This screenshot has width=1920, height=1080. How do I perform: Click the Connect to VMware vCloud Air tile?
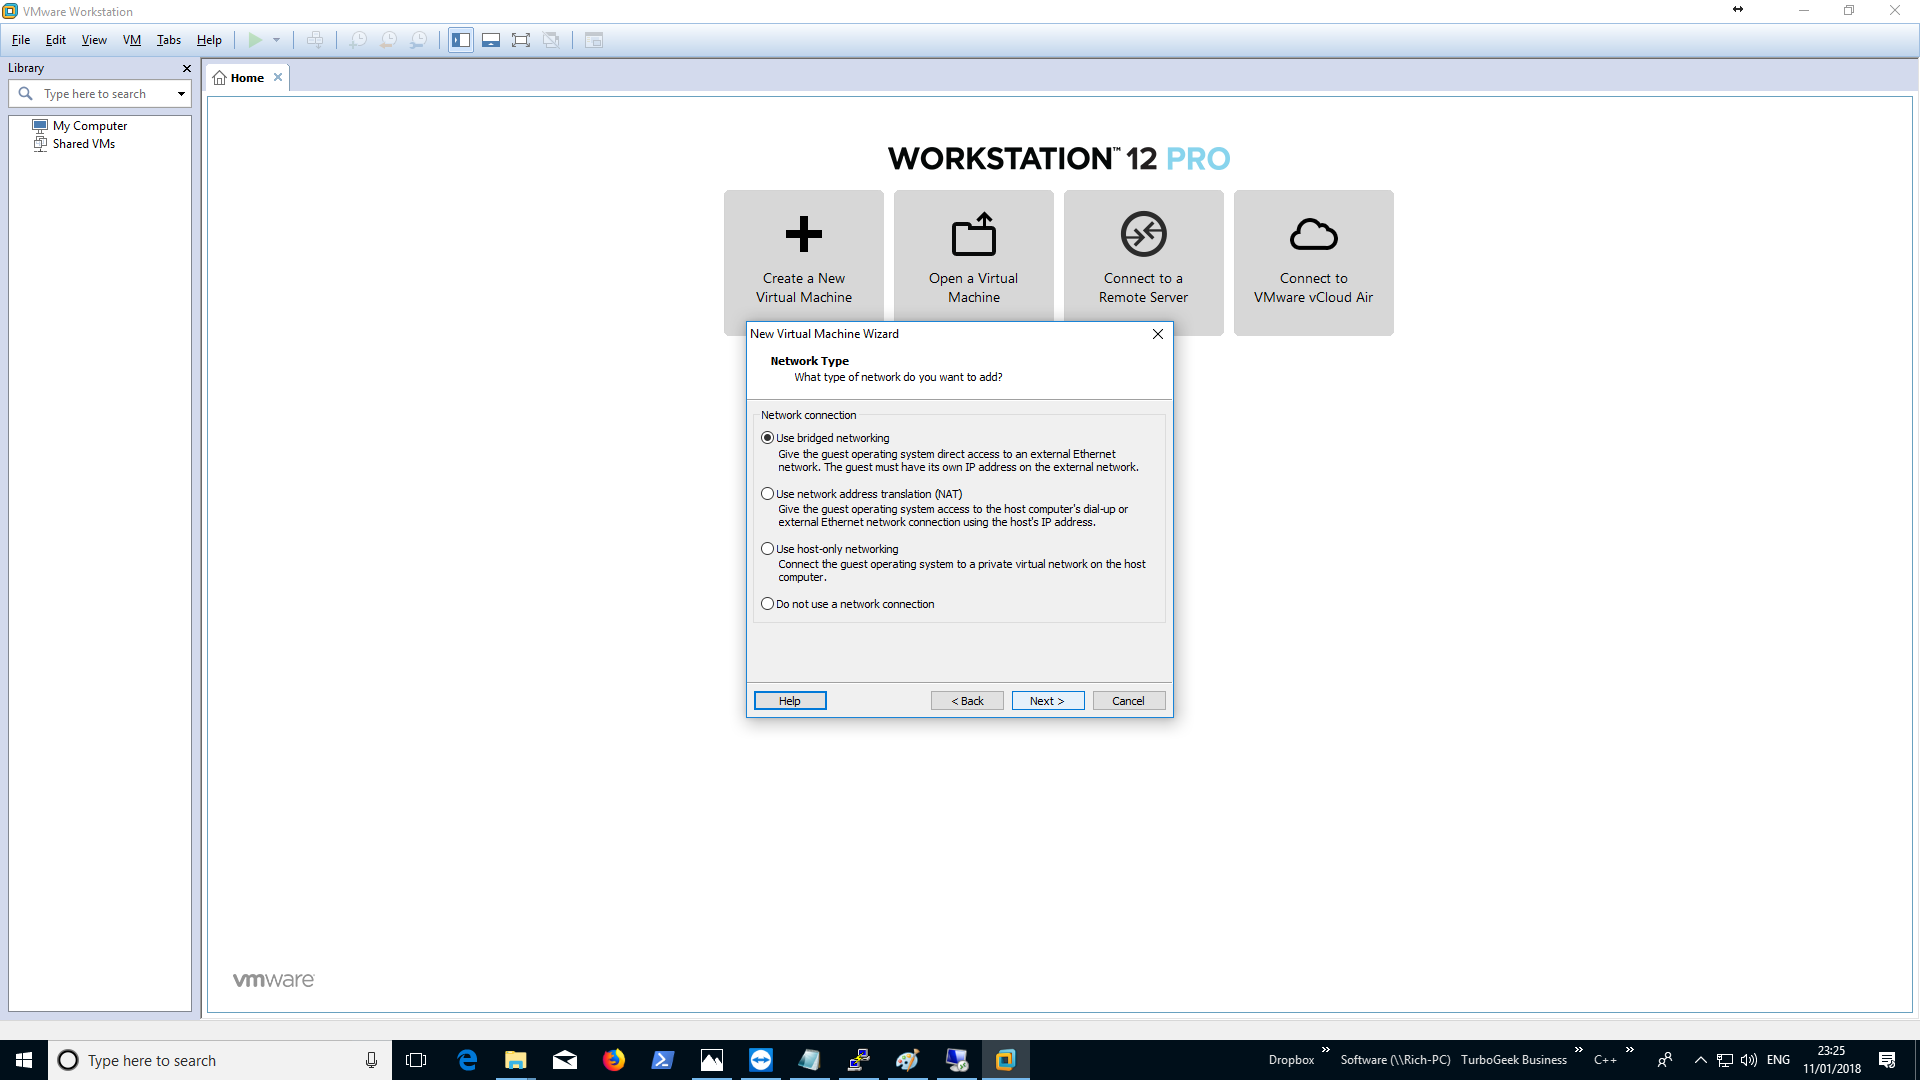1313,262
